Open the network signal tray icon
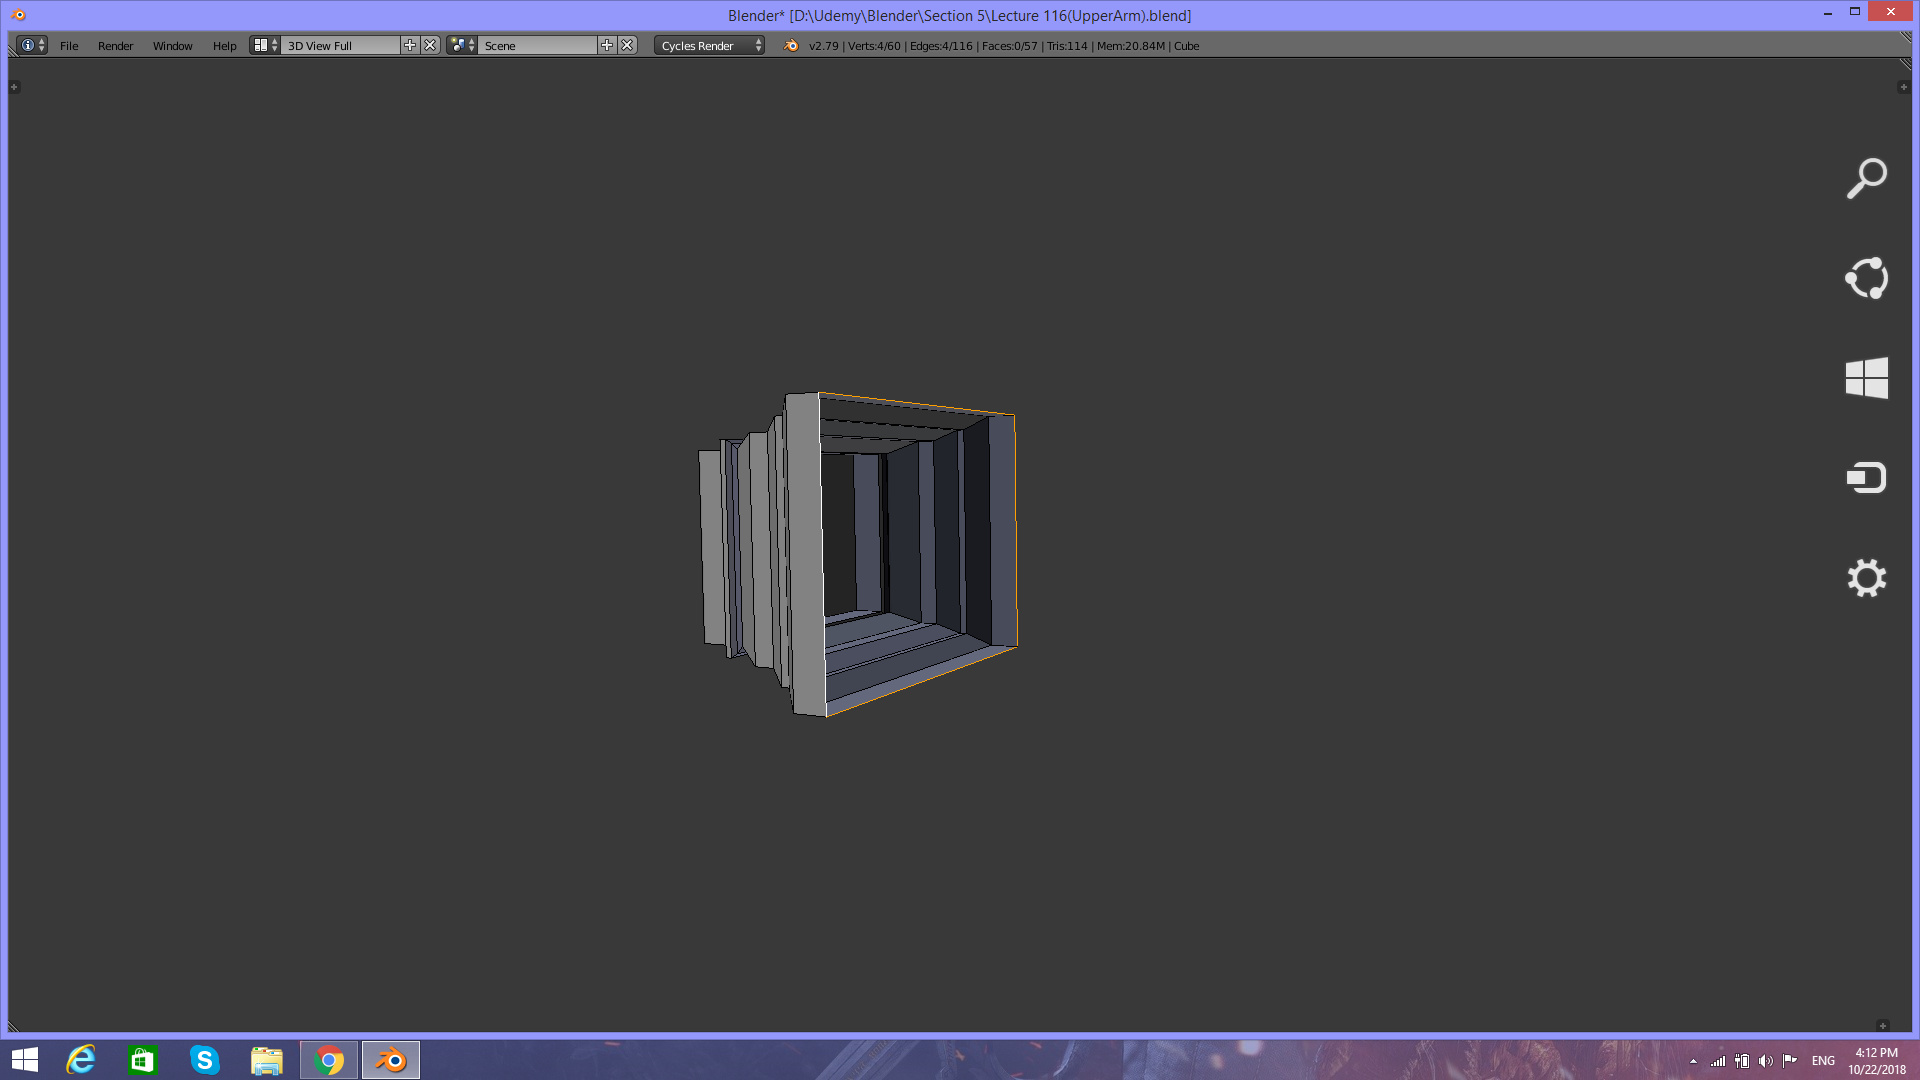This screenshot has height=1080, width=1920. click(x=1718, y=1061)
